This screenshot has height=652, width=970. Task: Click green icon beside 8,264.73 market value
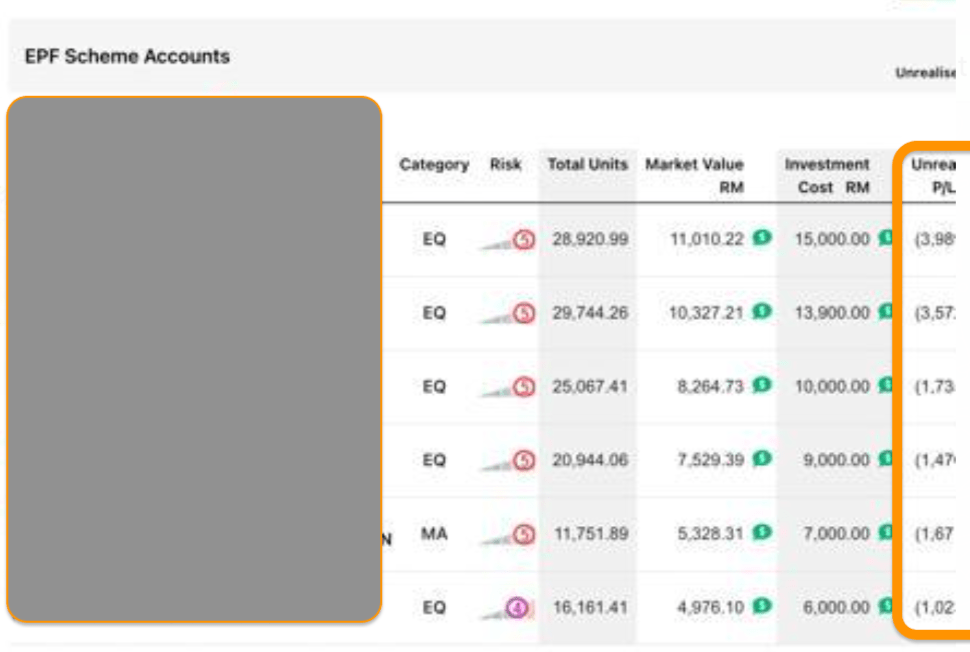point(762,385)
